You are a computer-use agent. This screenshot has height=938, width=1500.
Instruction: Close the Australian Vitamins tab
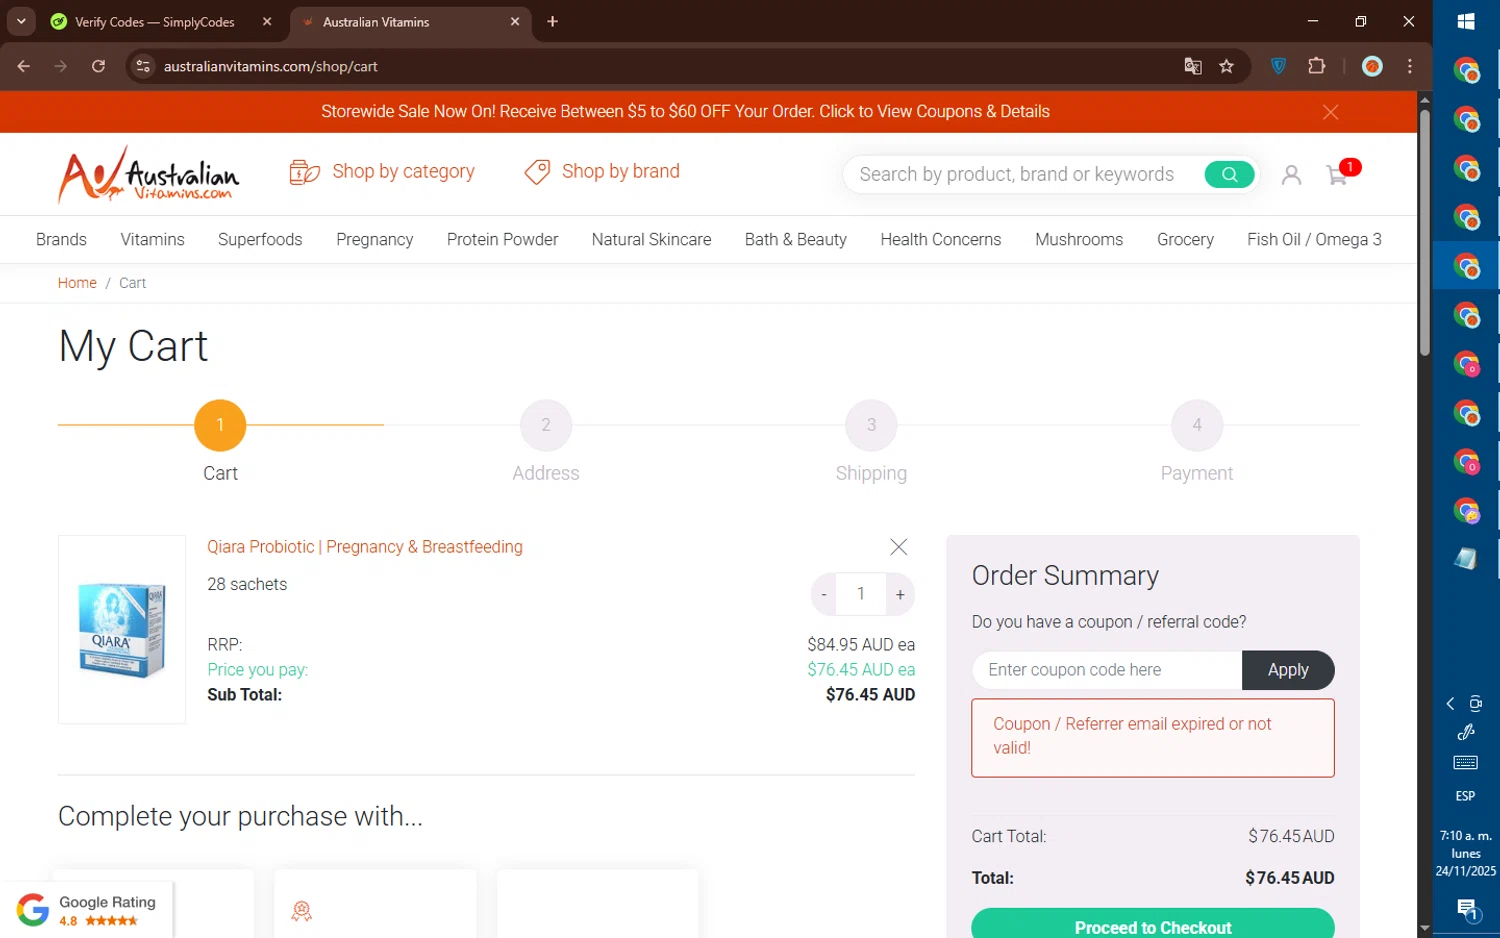pos(515,22)
